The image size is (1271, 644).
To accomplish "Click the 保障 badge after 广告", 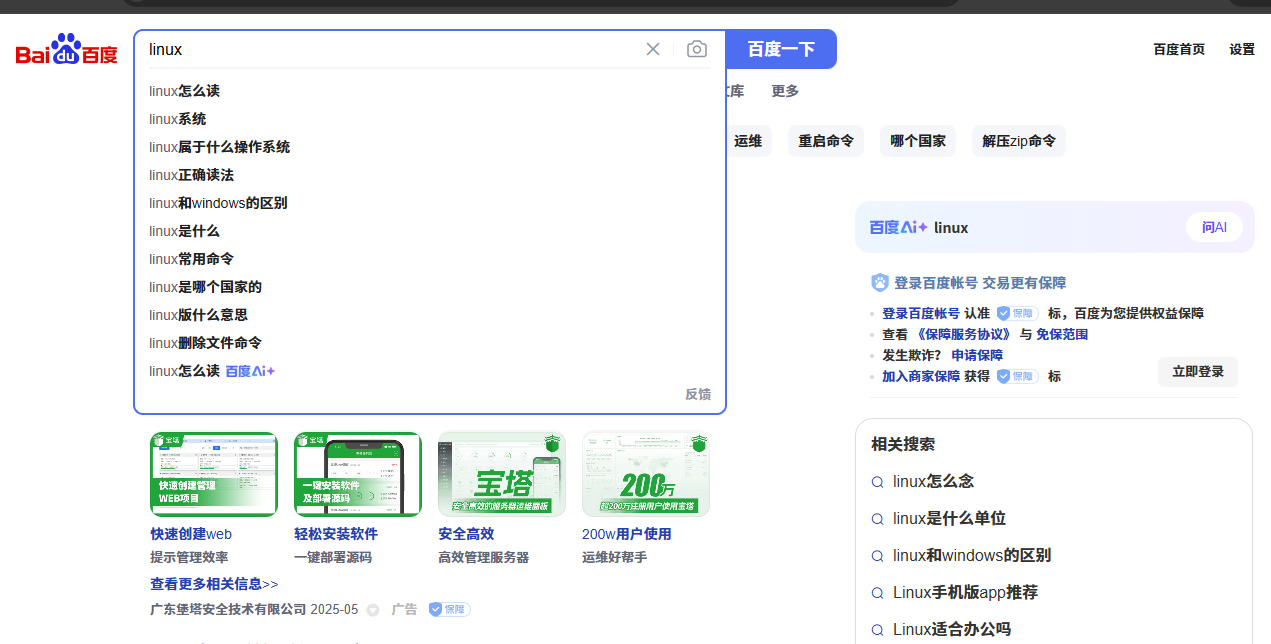I will pos(449,609).
